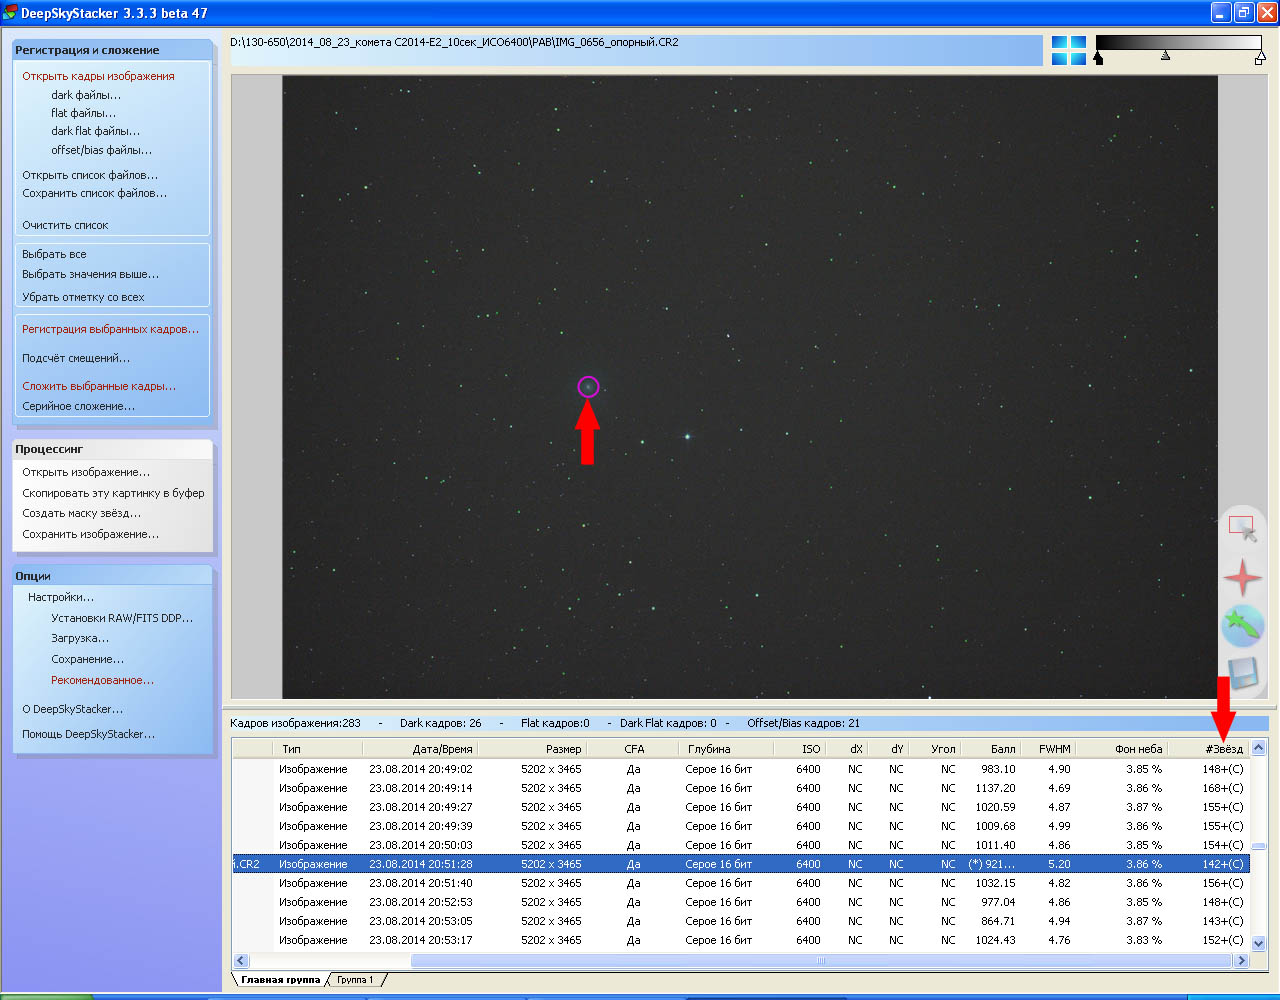
Task: Sort list by FWHM column header
Action: (1054, 749)
